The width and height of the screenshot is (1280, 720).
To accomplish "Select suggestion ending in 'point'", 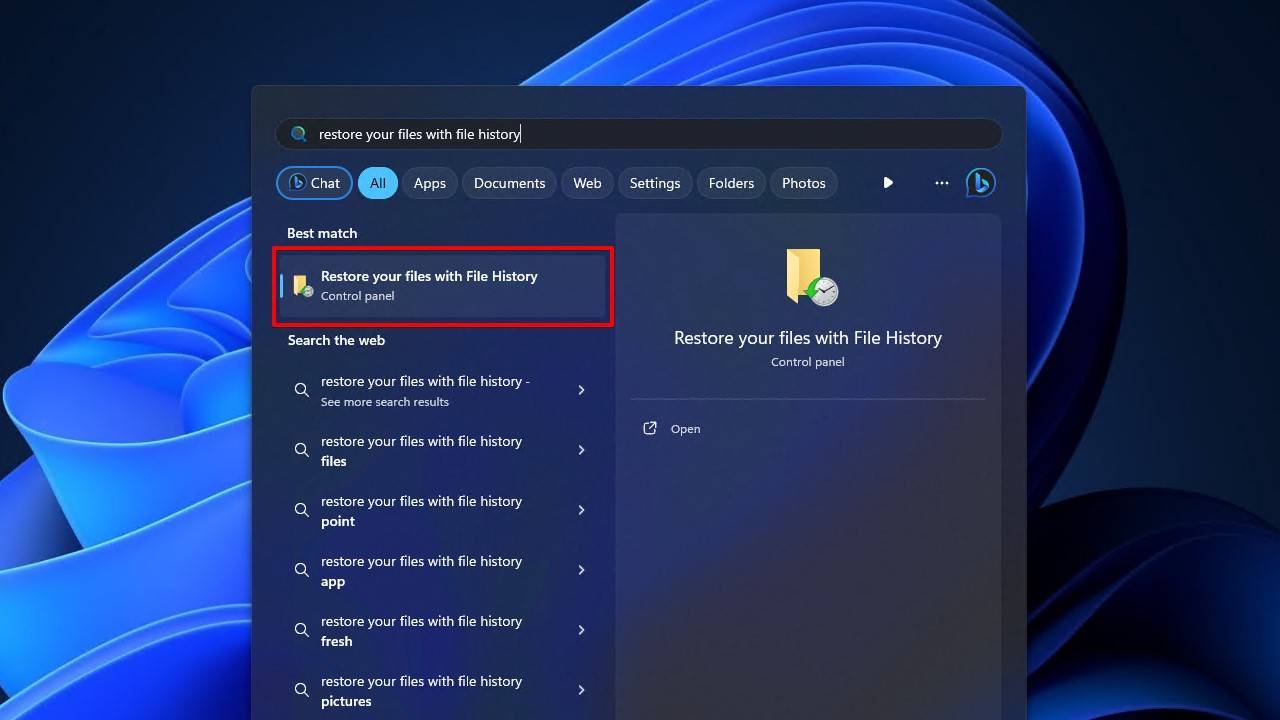I will pyautogui.click(x=443, y=510).
